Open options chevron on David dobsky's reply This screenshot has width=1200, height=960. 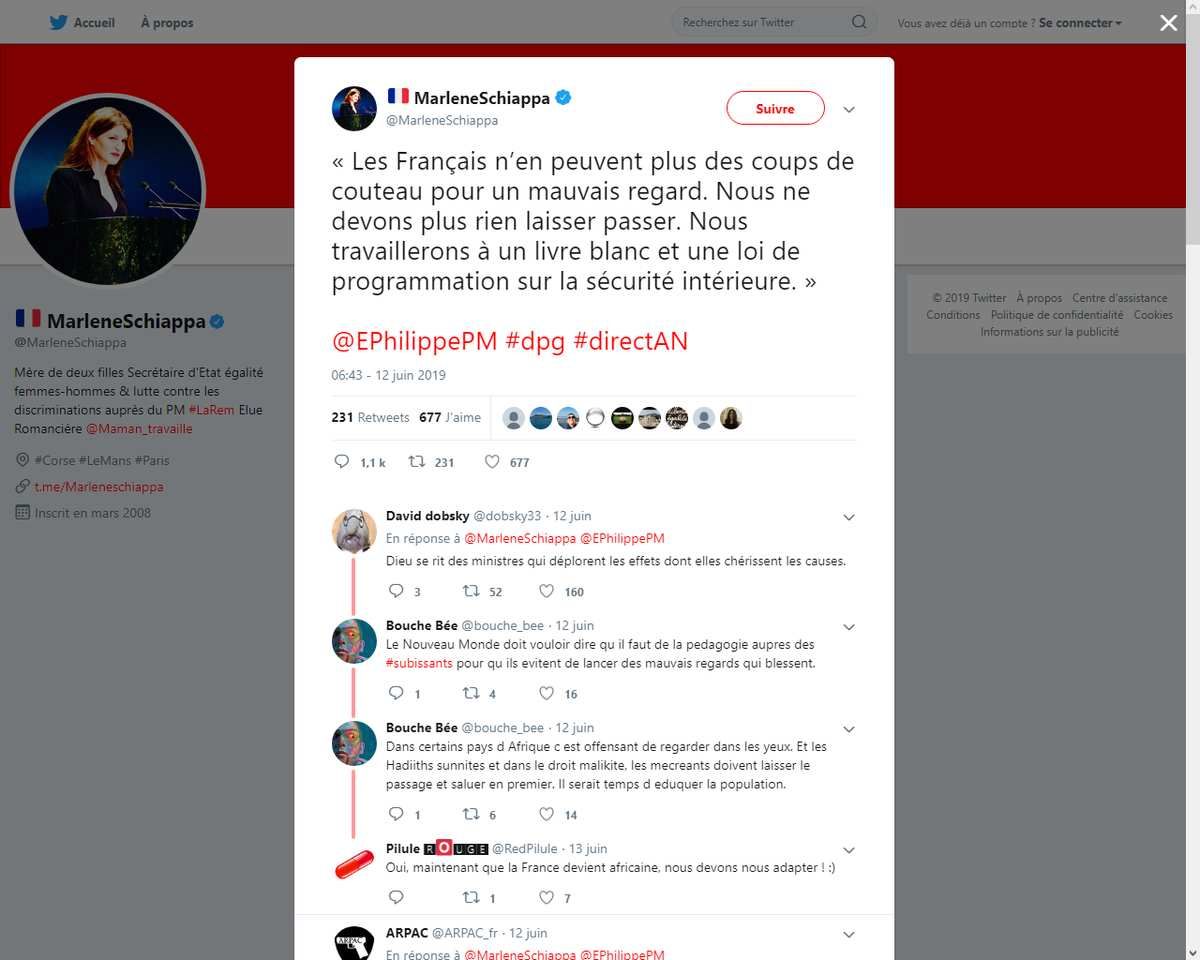[849, 518]
